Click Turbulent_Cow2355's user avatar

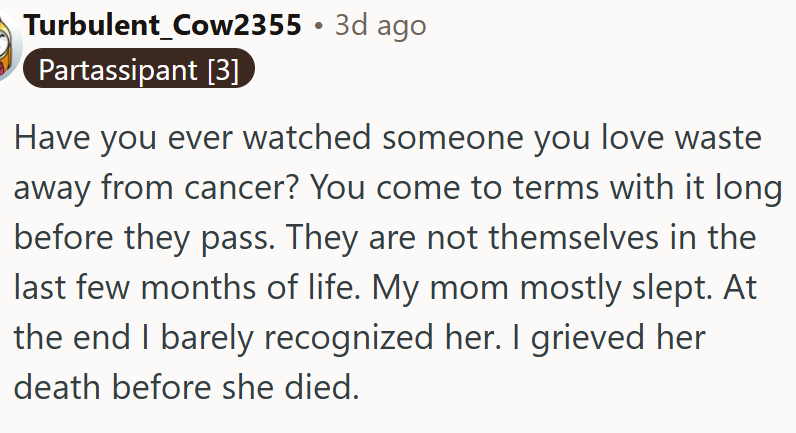pyautogui.click(x=9, y=50)
